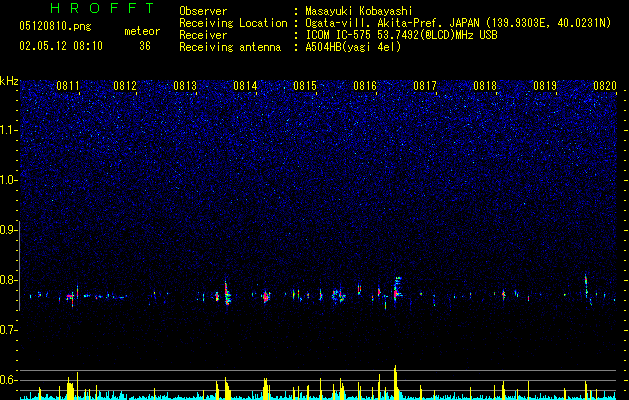
Task: Click the 0815 time marker
Action: point(305,86)
